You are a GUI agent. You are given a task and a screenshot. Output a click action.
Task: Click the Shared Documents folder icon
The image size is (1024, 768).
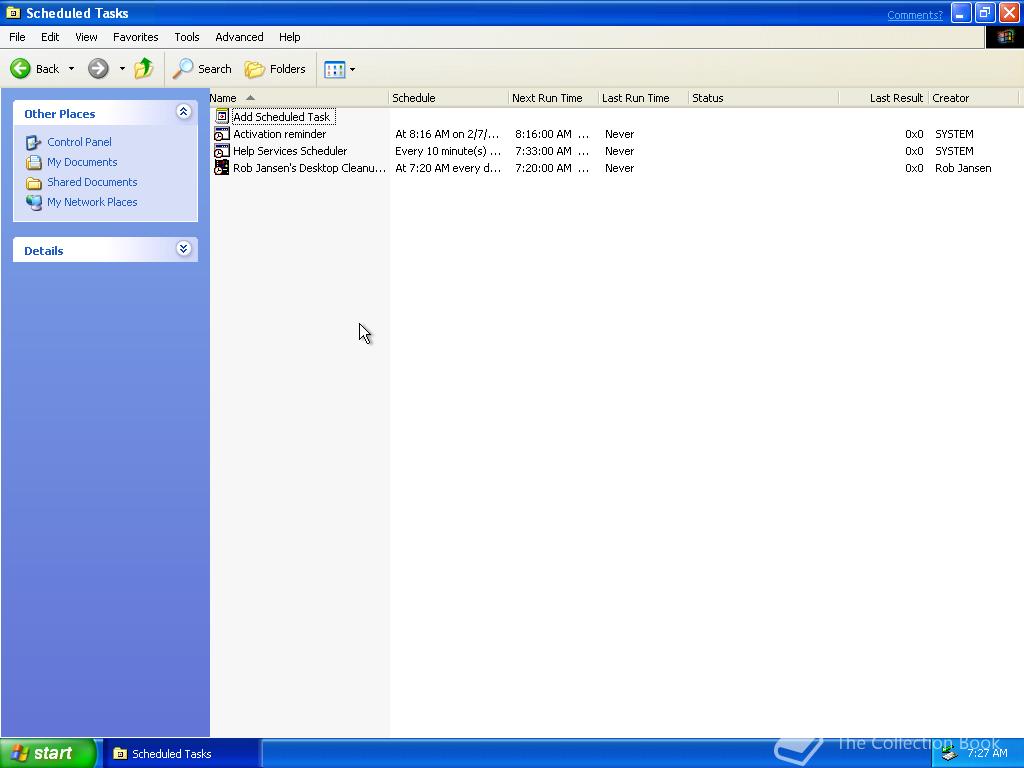point(33,183)
